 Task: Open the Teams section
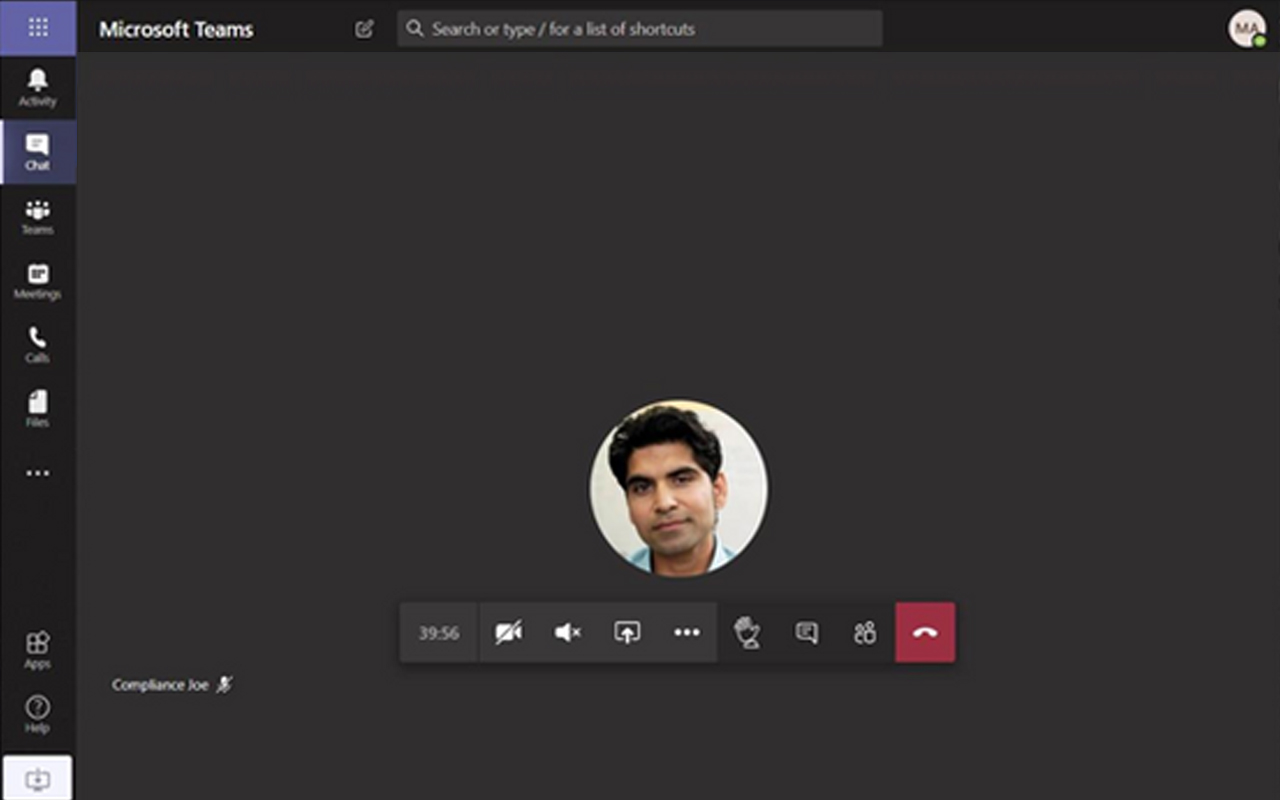point(38,216)
